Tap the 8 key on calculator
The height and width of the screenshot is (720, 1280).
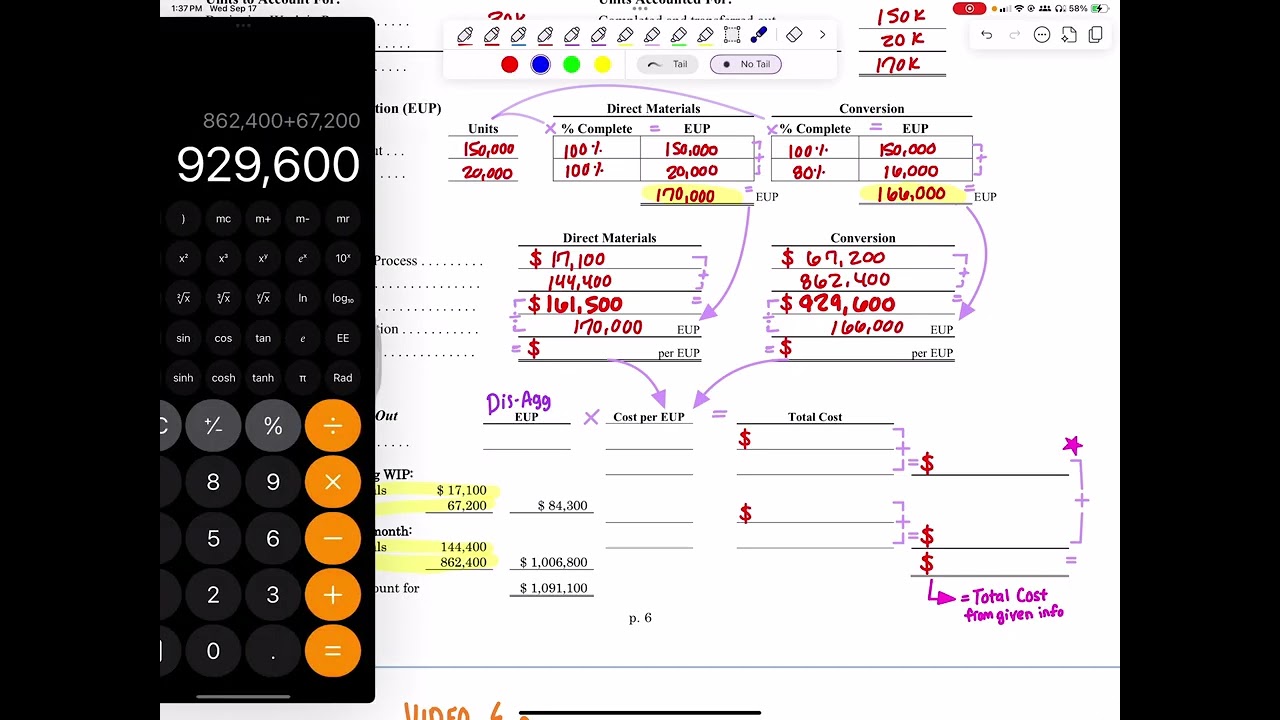(213, 483)
